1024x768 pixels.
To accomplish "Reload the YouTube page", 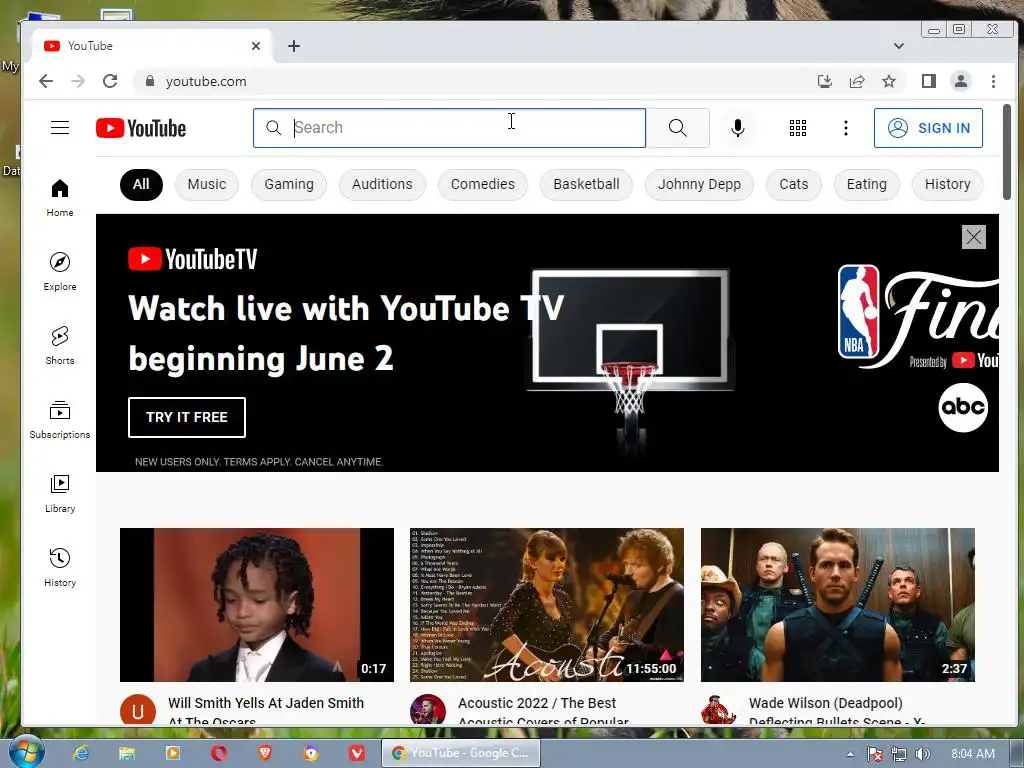I will [x=110, y=81].
